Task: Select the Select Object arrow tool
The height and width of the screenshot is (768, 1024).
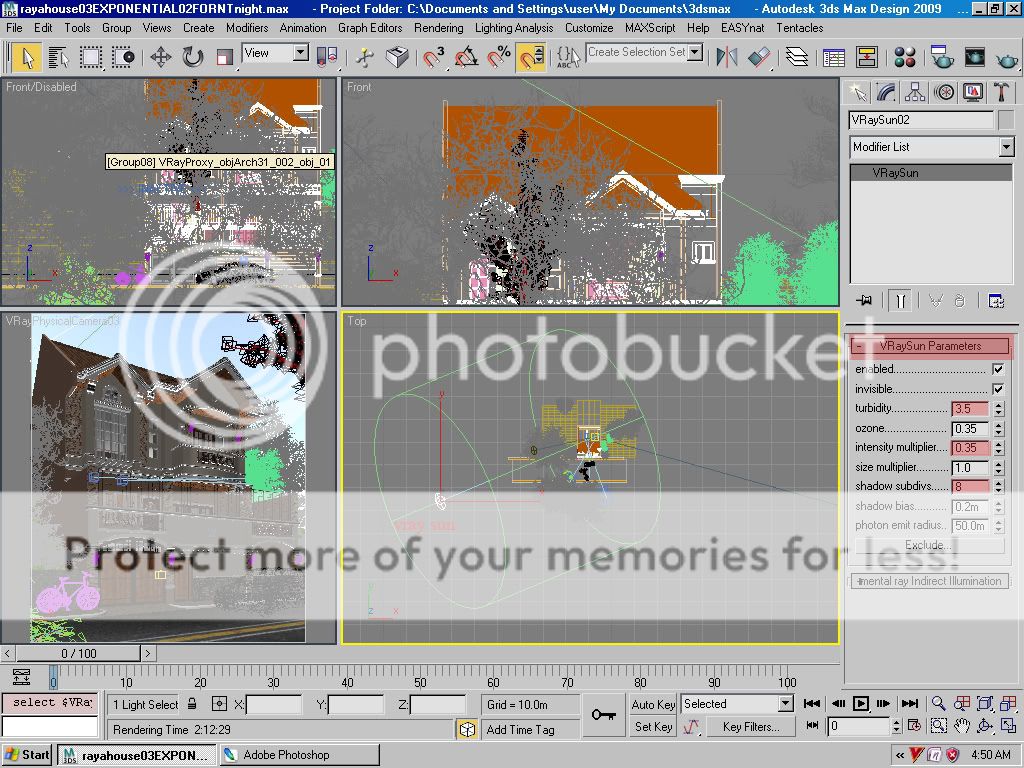Action: coord(27,57)
